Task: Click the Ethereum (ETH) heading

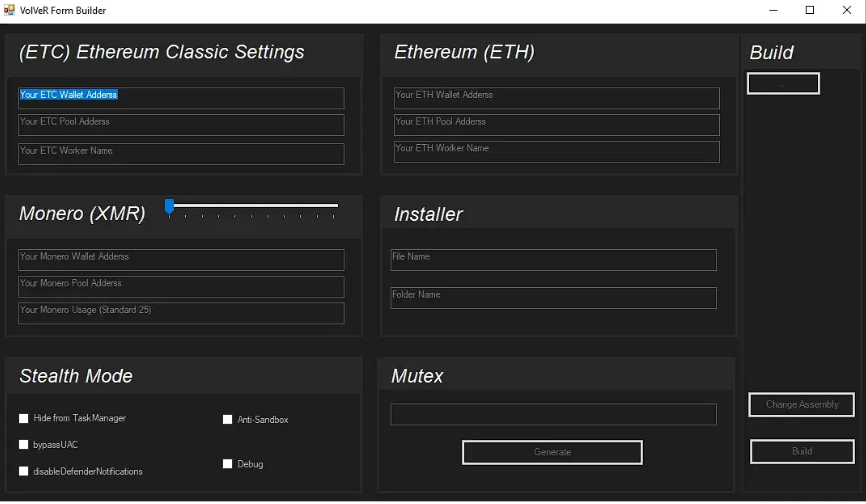Action: pos(464,52)
